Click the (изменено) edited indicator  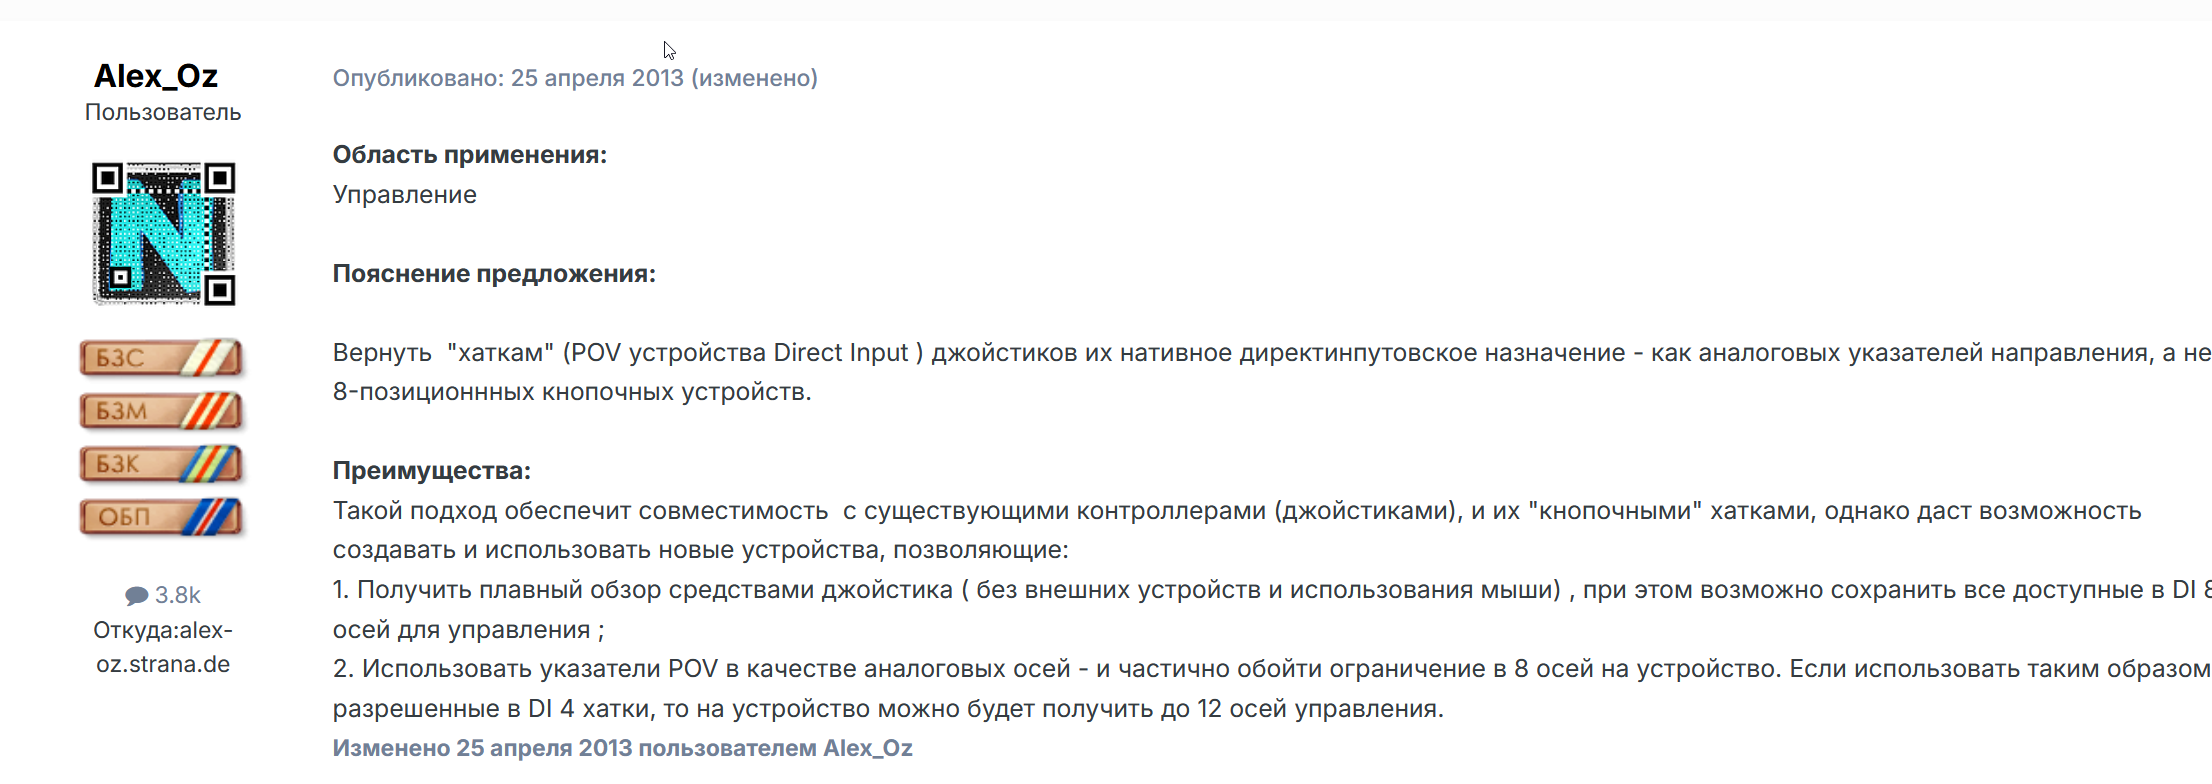point(754,78)
